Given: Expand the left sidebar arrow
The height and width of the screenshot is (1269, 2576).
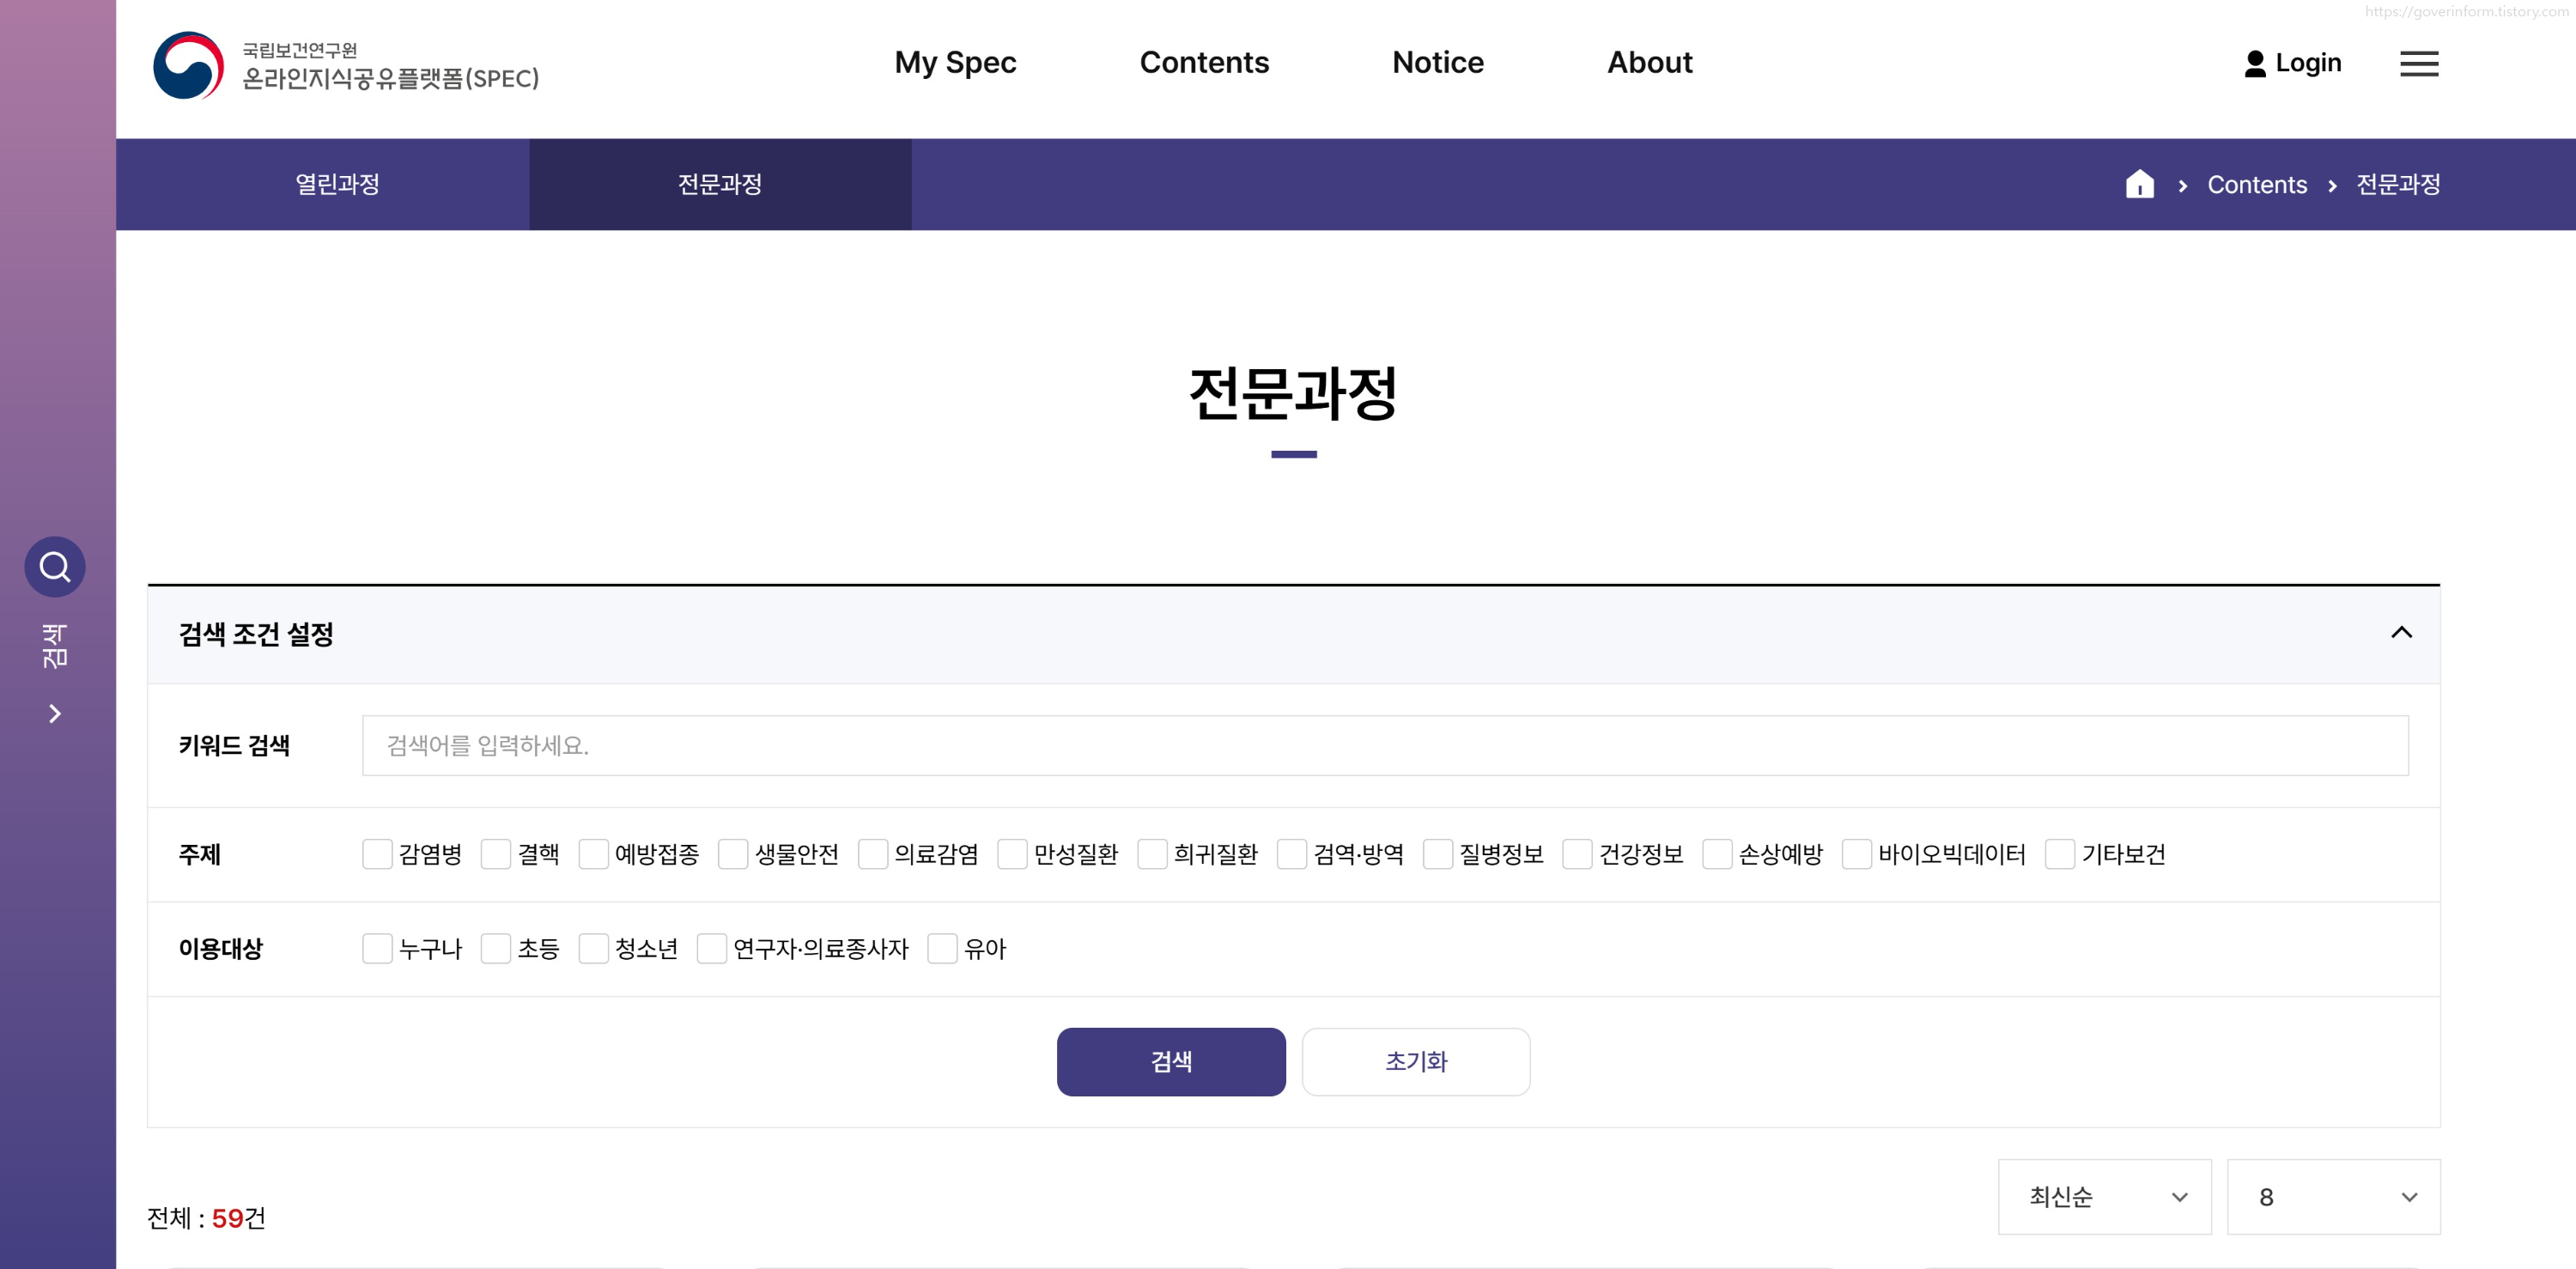Looking at the screenshot, I should pos(55,714).
